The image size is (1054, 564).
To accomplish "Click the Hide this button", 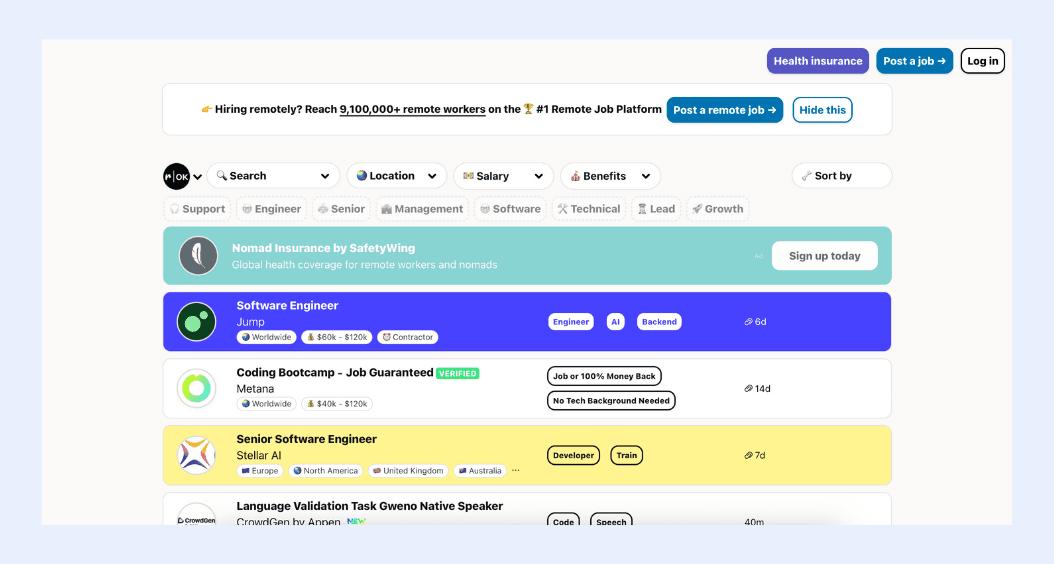I will pos(822,110).
